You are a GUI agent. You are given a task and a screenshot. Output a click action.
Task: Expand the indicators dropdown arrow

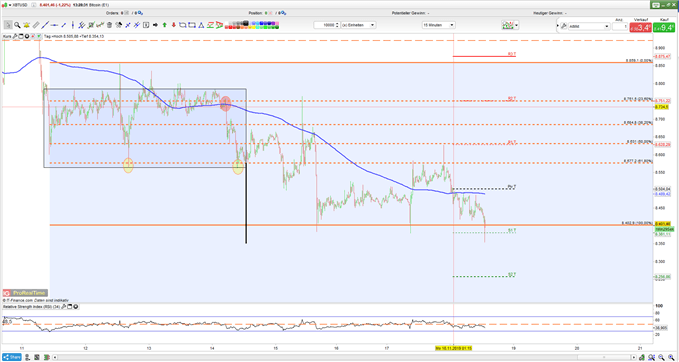click(x=517, y=25)
